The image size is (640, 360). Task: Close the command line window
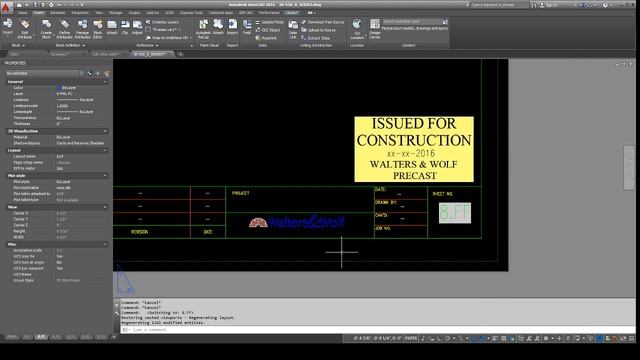[x=117, y=305]
